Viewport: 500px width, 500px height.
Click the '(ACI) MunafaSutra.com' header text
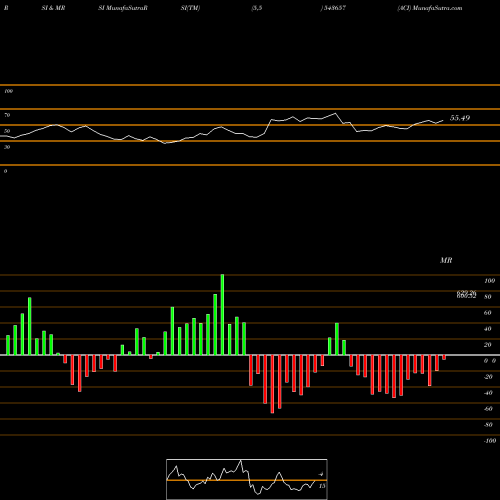point(430,8)
